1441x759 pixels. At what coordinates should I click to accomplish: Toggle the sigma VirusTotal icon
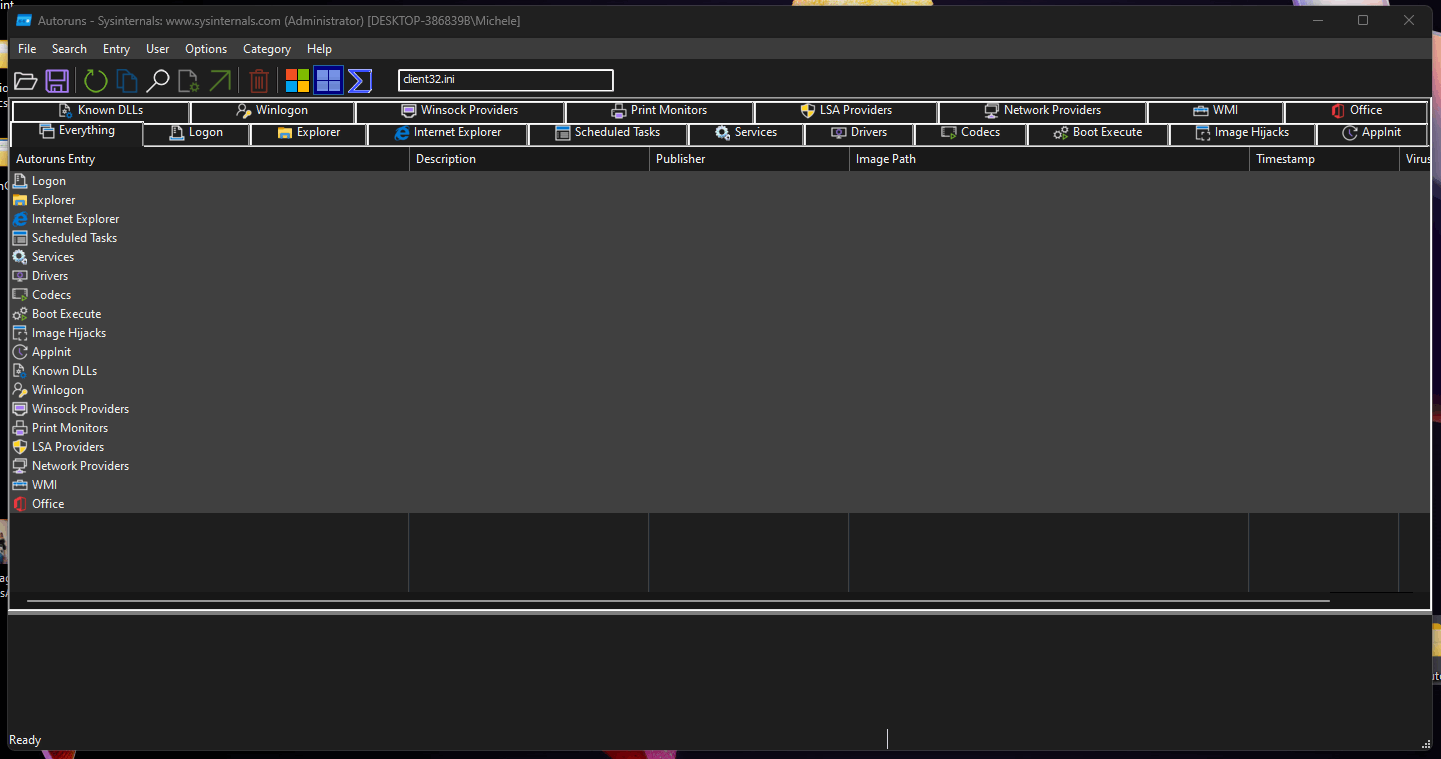[359, 80]
